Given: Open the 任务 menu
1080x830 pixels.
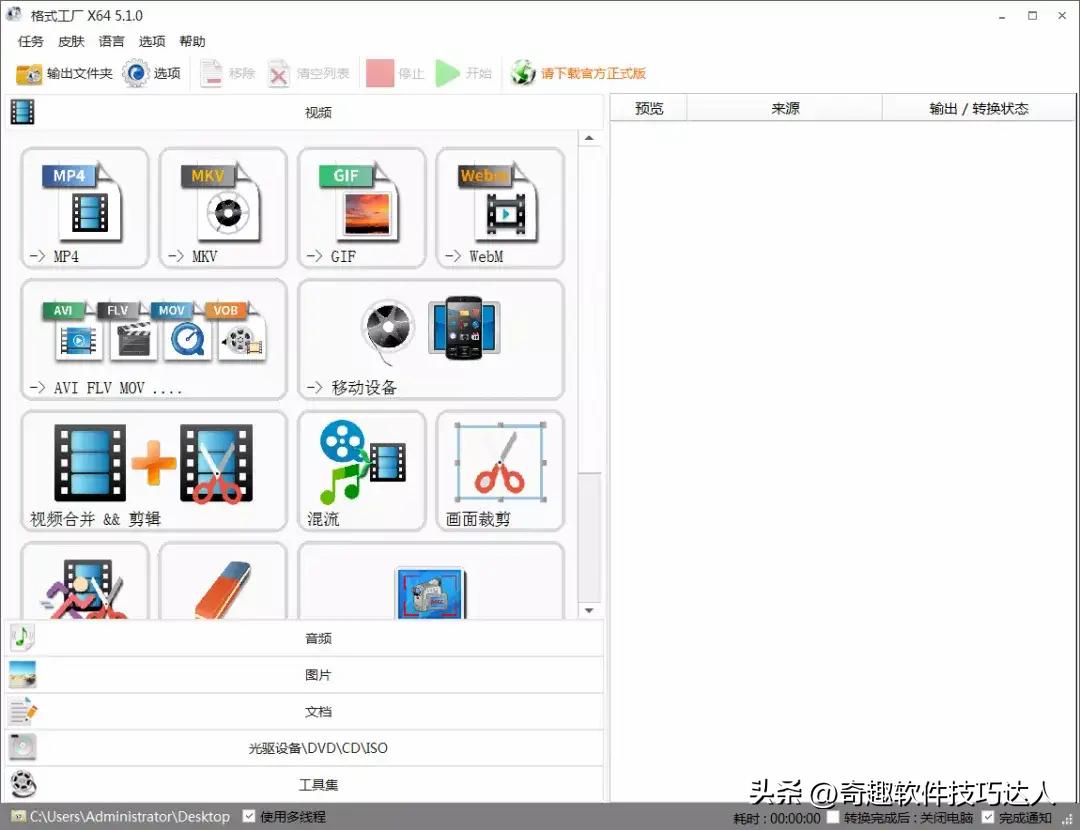Looking at the screenshot, I should [29, 41].
